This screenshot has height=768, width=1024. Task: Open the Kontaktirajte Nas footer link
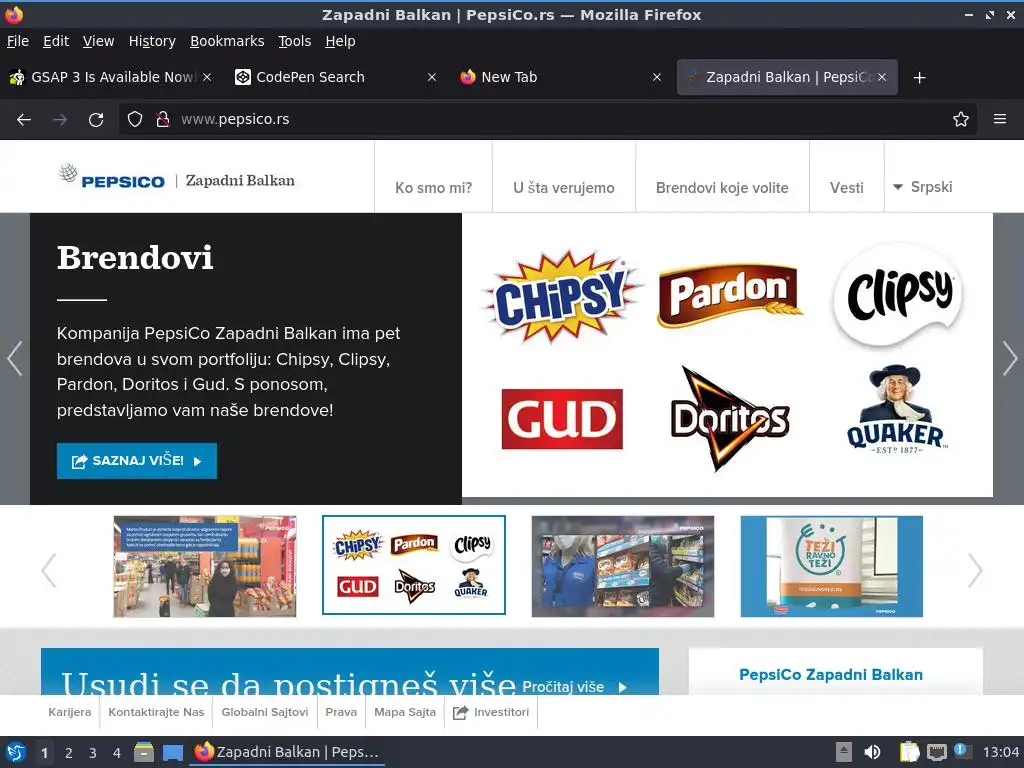click(x=156, y=712)
